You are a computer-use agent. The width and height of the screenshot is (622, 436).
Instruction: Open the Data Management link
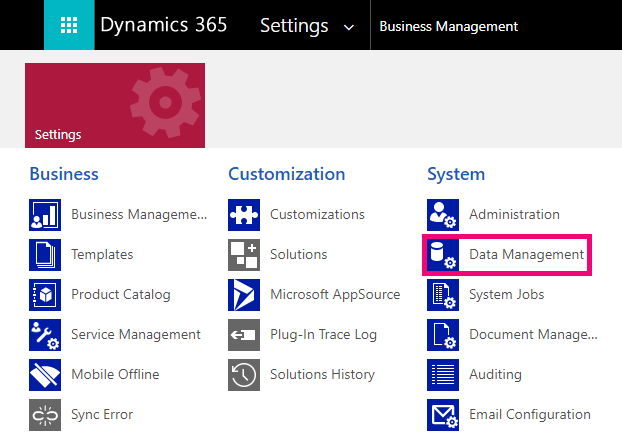(x=526, y=254)
